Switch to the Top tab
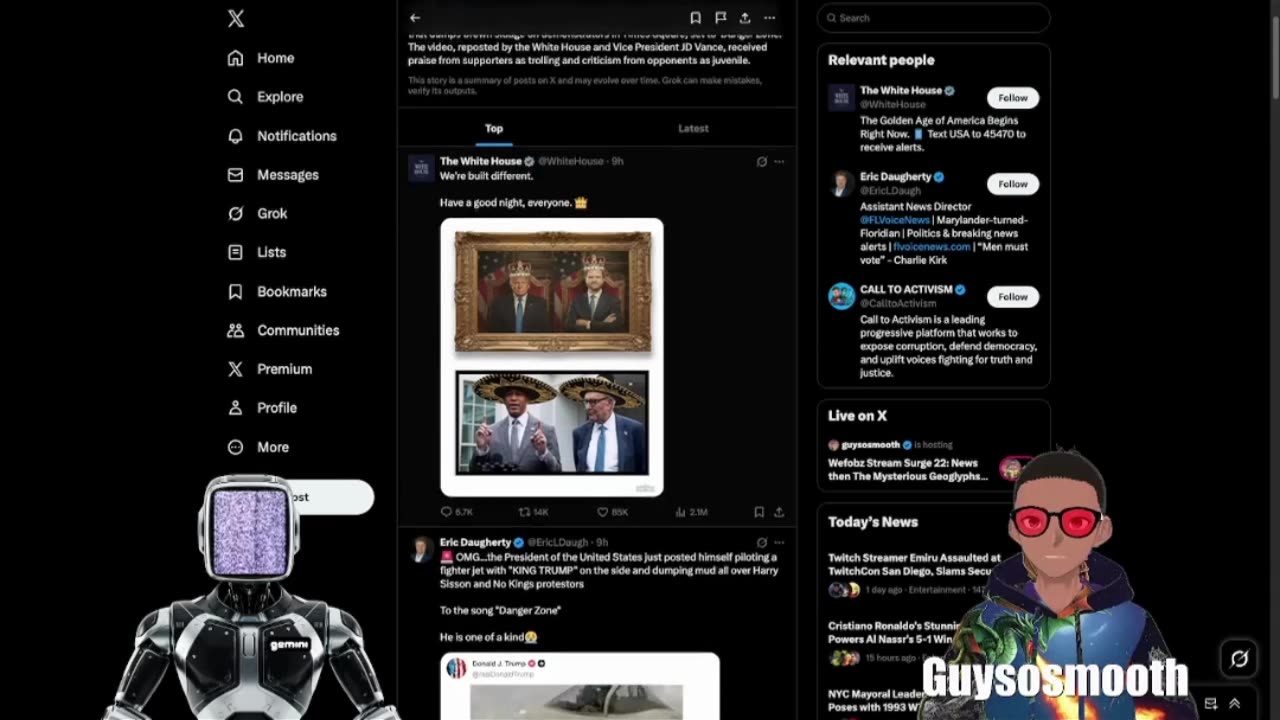The image size is (1280, 720). (x=494, y=128)
